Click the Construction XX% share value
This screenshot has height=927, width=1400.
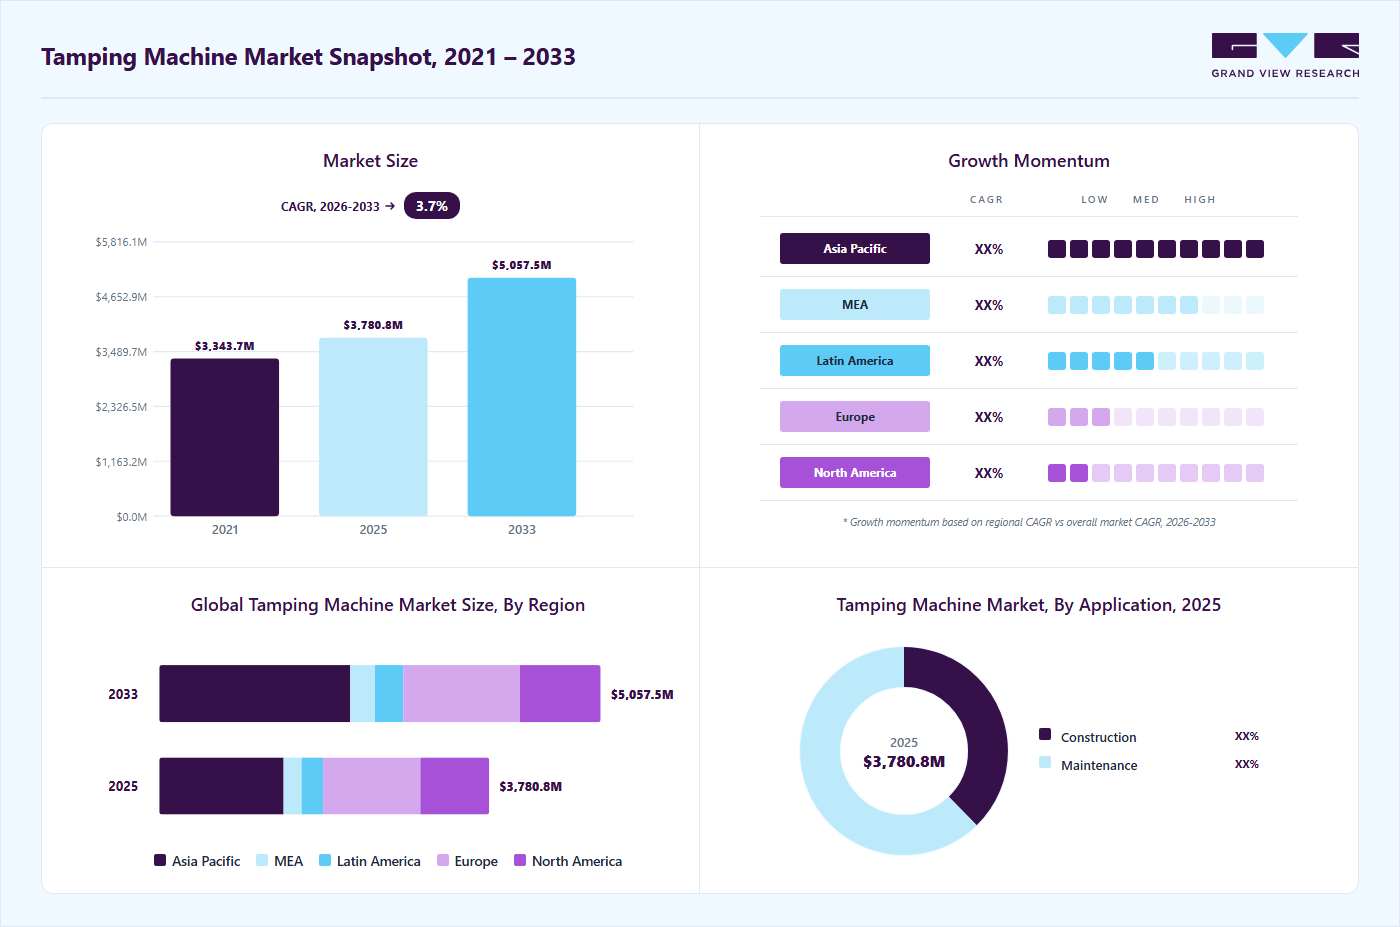pos(1247,736)
